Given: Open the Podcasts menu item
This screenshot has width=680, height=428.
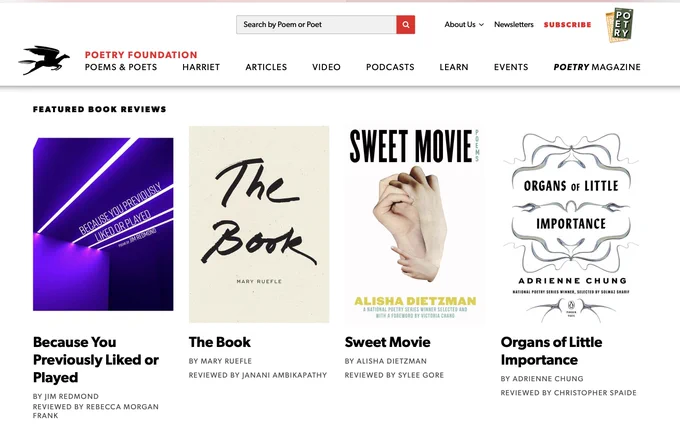Looking at the screenshot, I should tap(390, 67).
